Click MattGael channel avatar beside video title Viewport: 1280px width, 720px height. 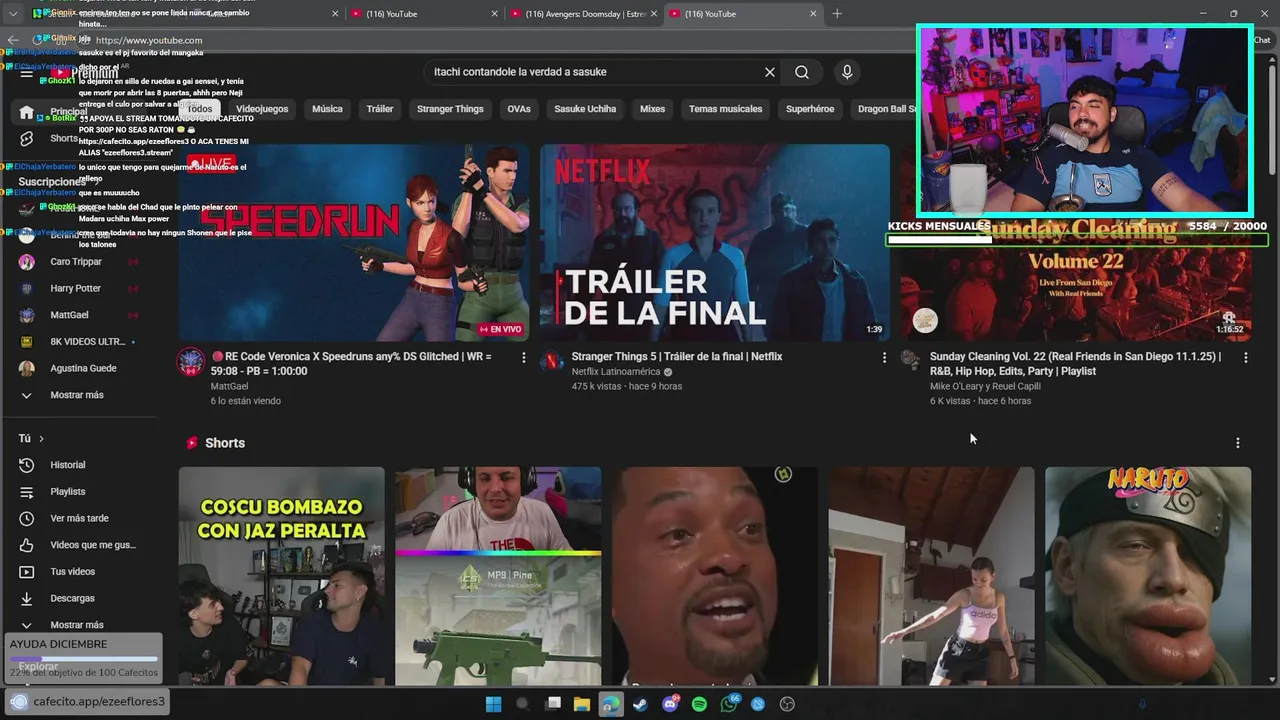191,362
